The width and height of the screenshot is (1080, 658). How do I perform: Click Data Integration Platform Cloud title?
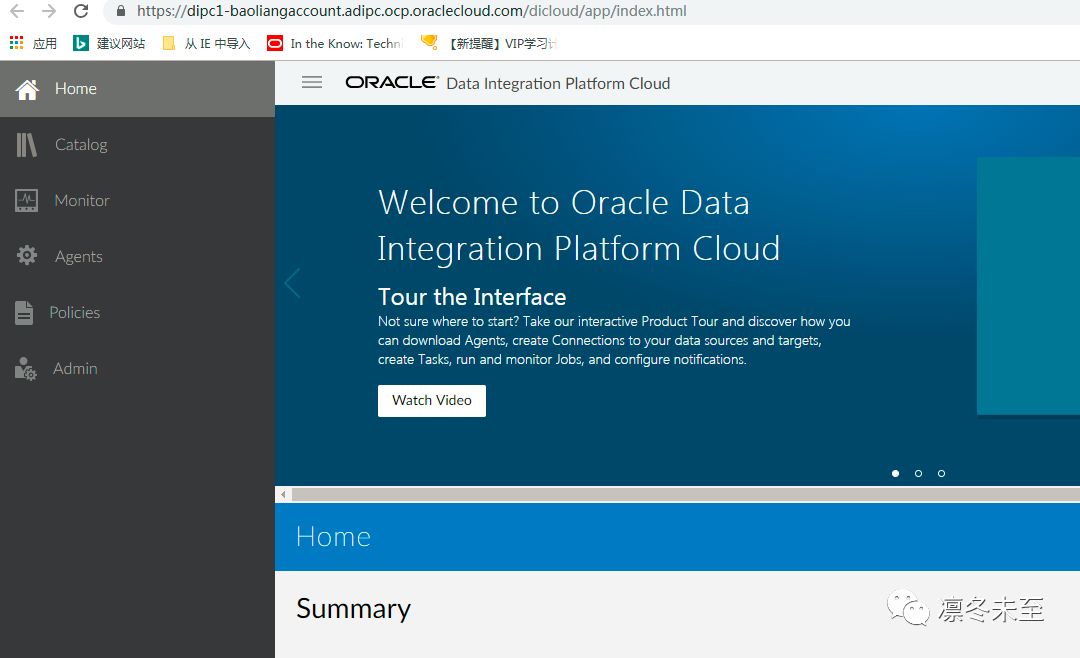click(x=558, y=83)
